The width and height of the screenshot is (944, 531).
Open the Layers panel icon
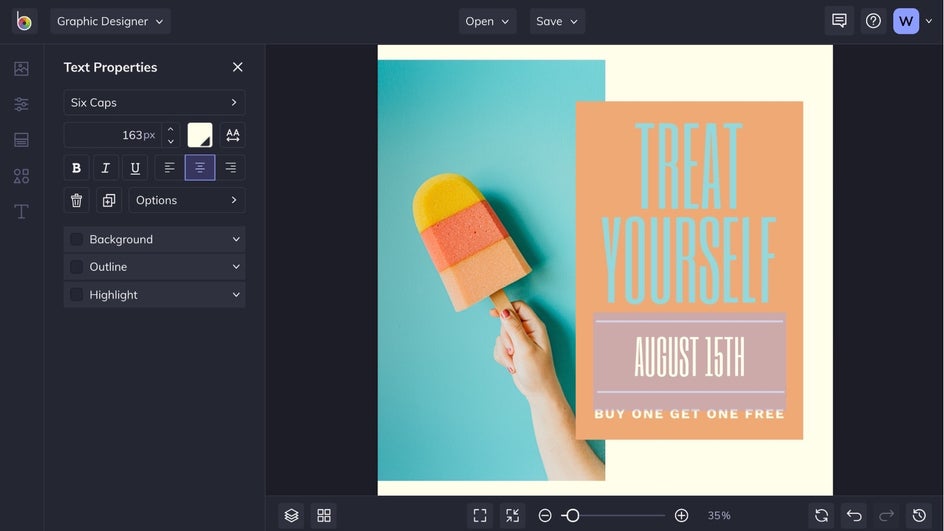[x=291, y=515]
